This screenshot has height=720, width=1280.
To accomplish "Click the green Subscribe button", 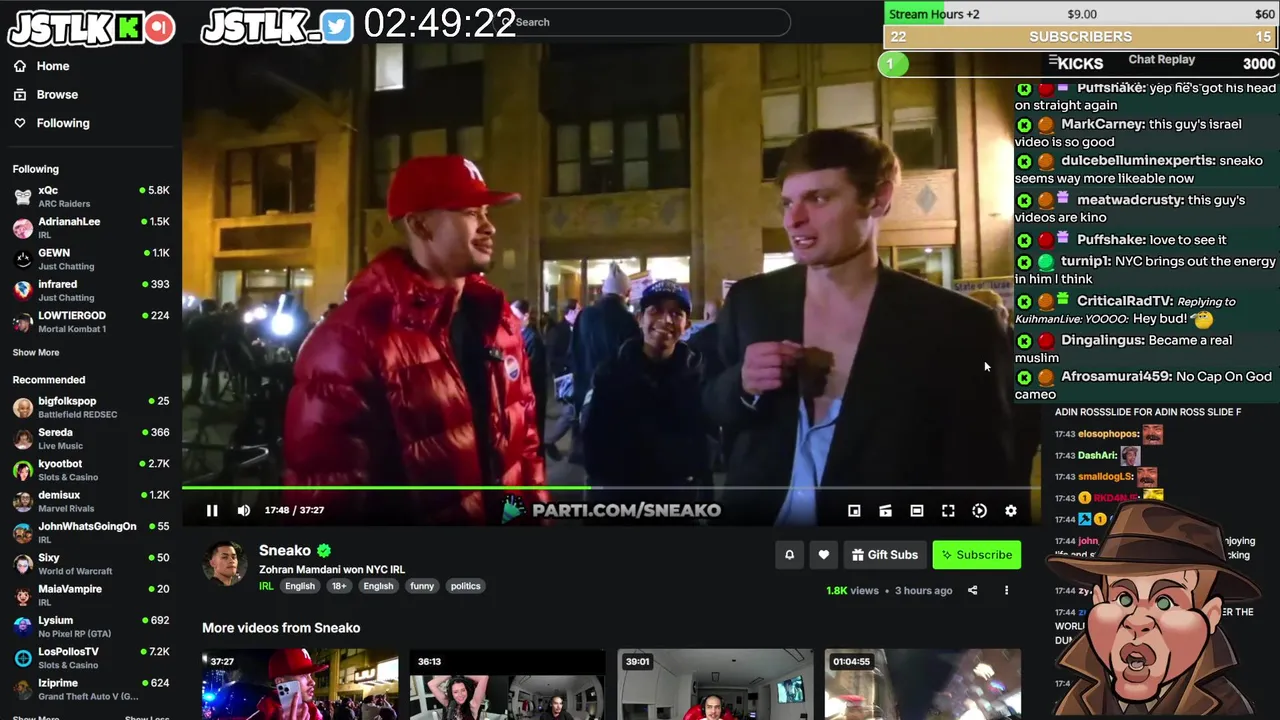I will [x=976, y=555].
